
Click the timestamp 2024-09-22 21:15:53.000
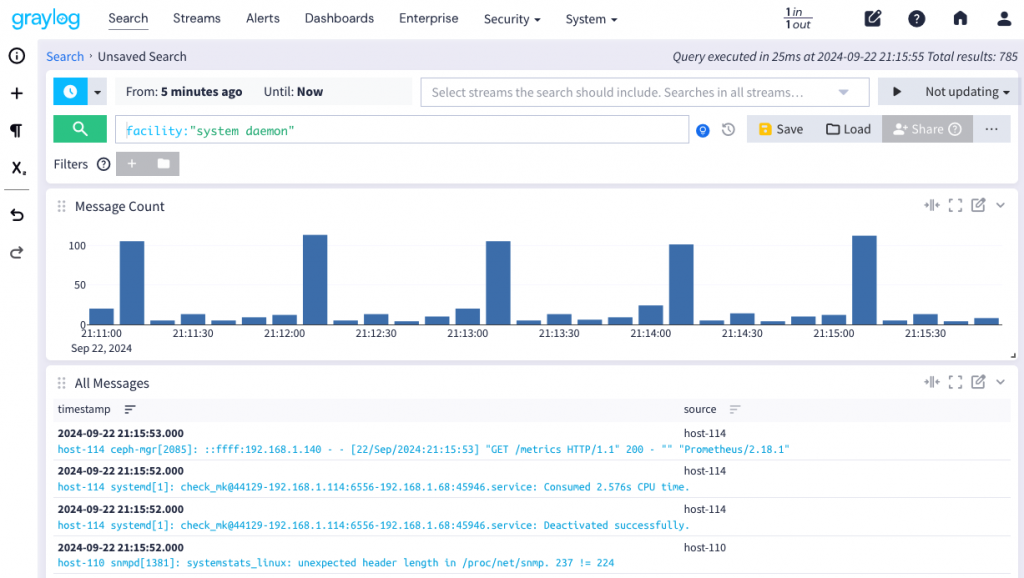[x=120, y=433]
